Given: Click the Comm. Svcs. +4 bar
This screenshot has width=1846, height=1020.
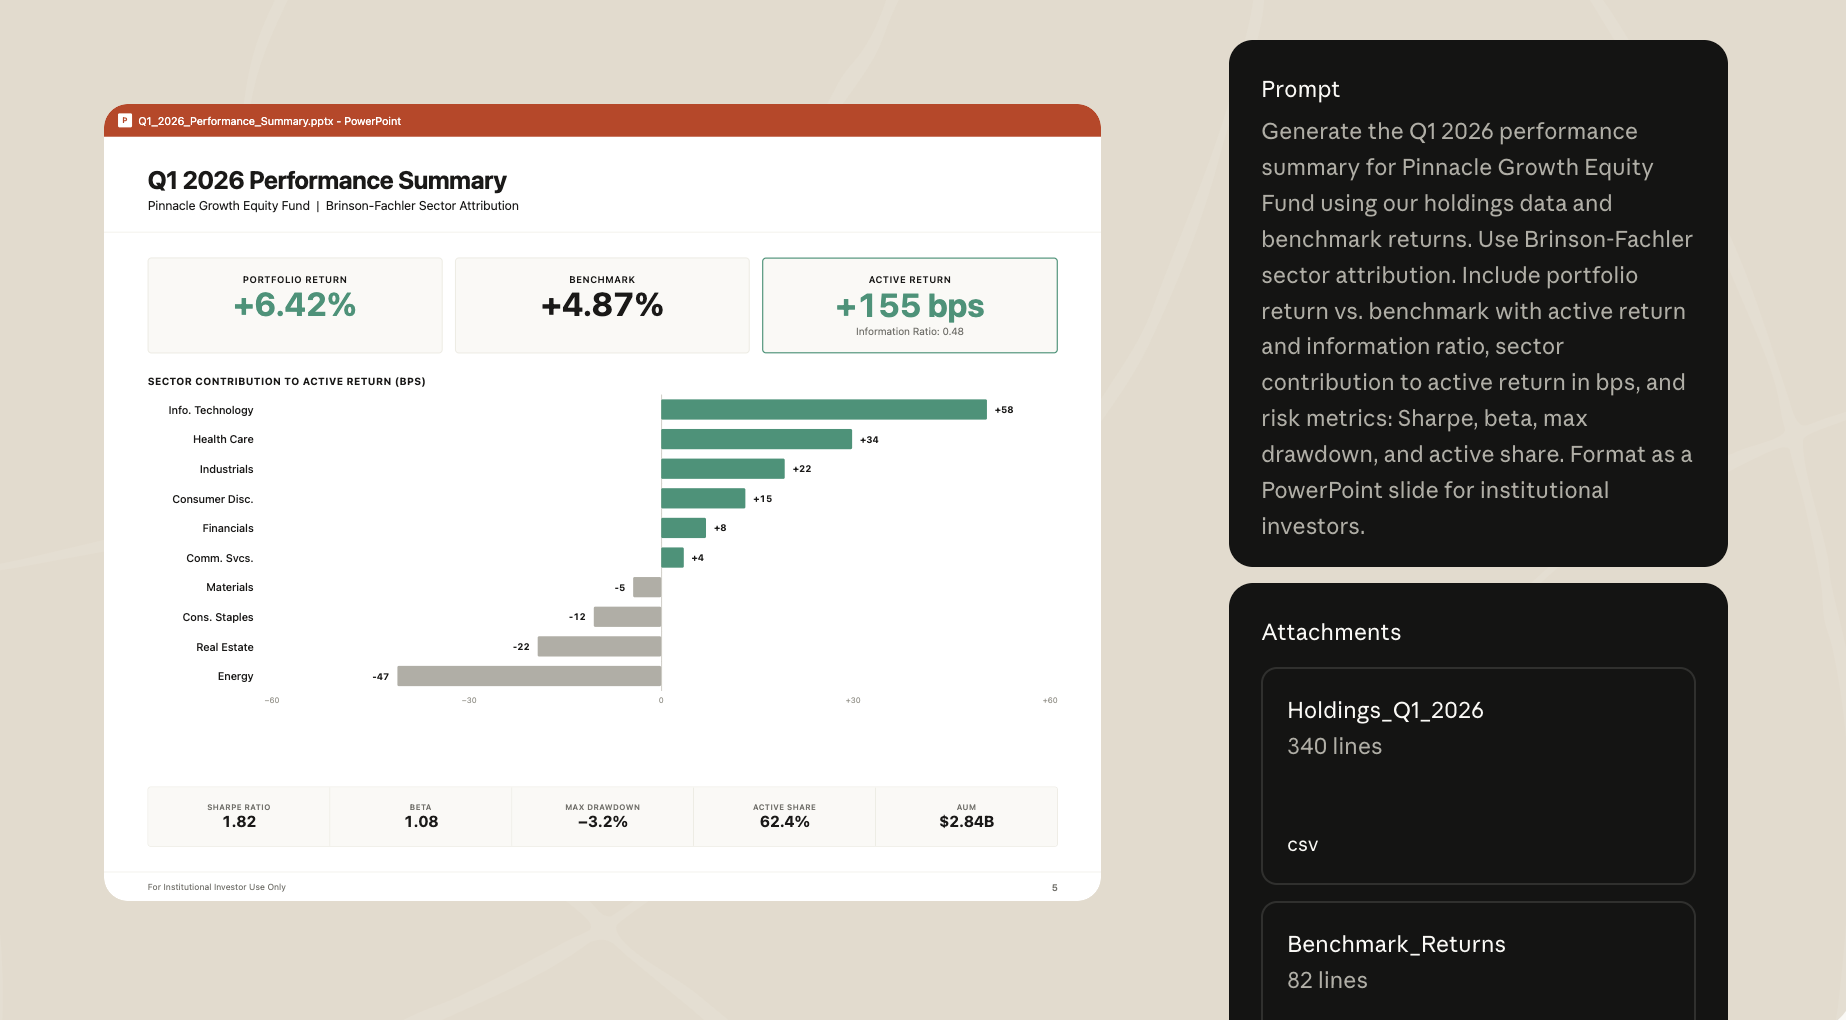Looking at the screenshot, I should pos(673,558).
